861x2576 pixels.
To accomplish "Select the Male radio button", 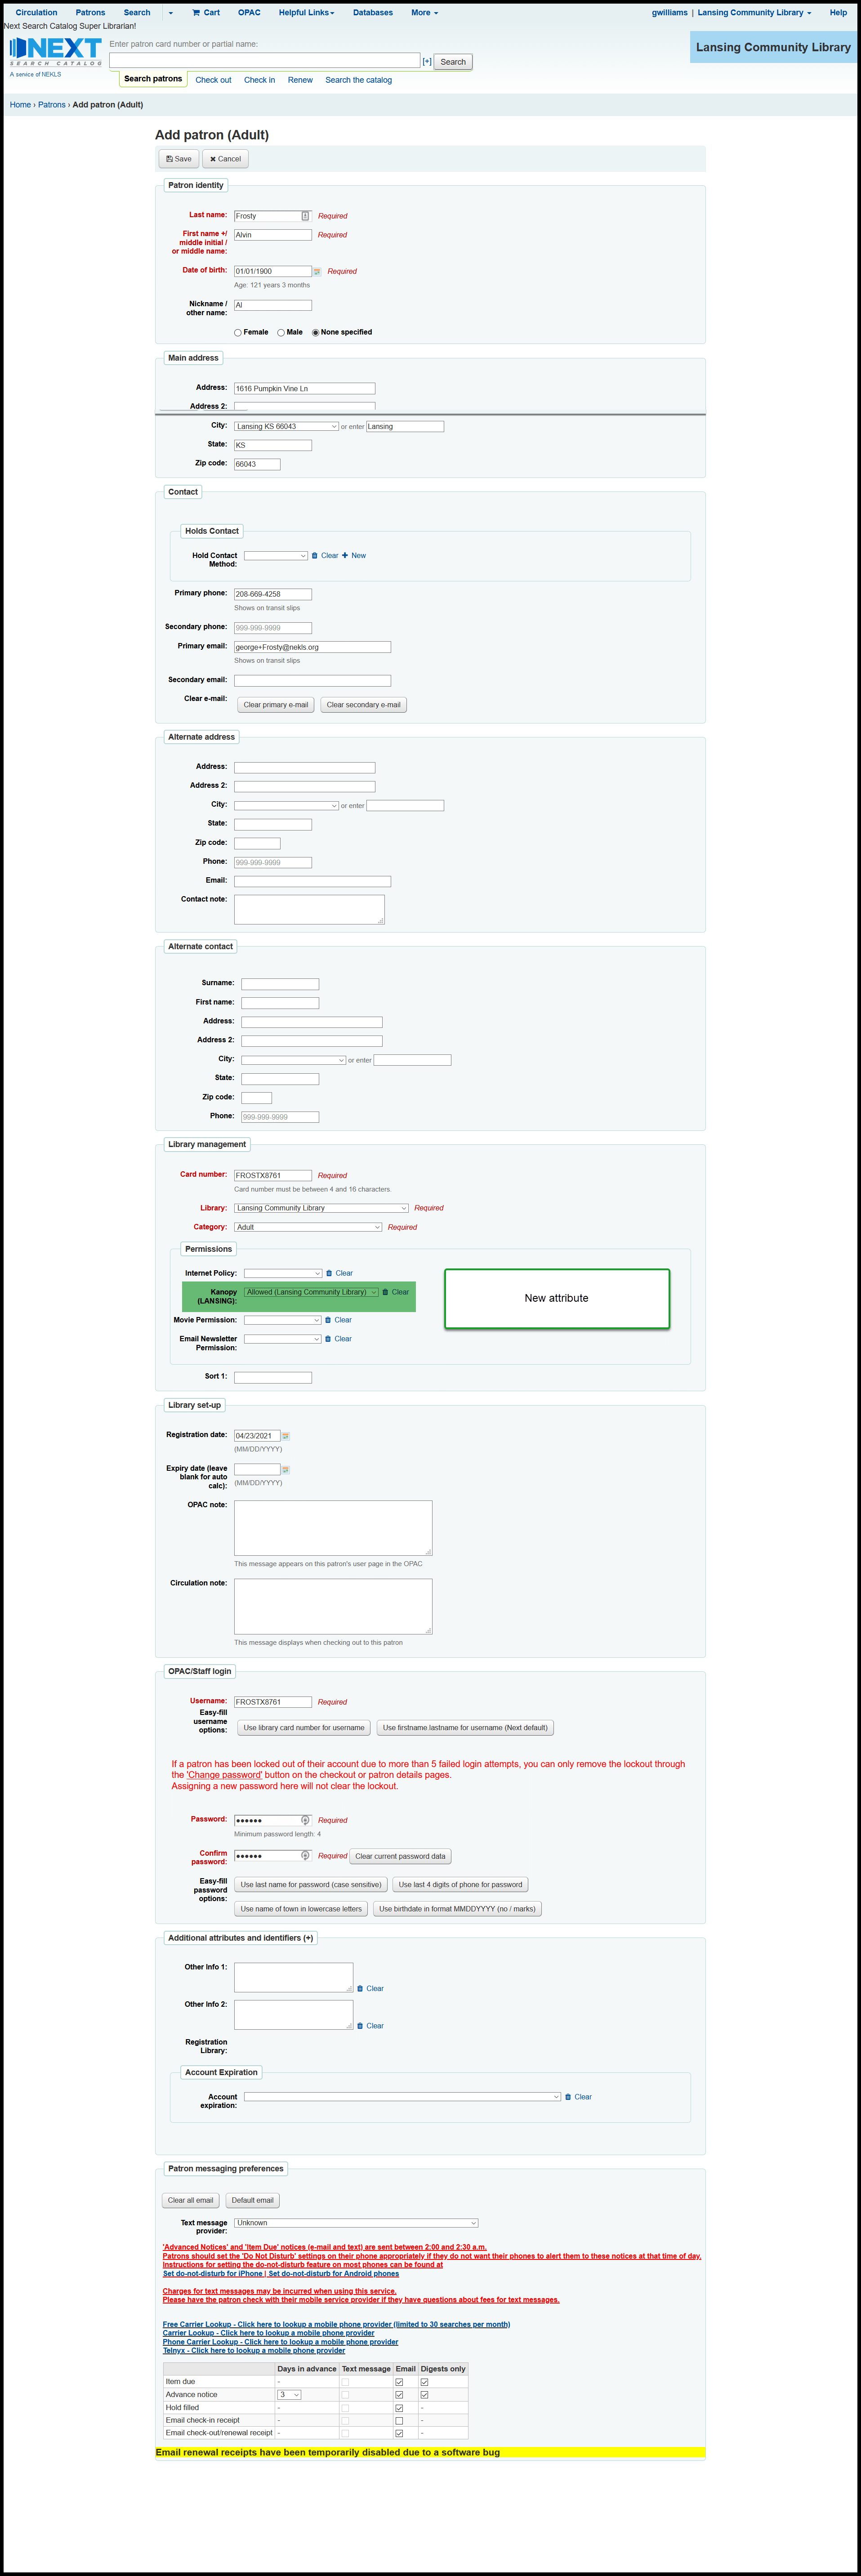I will point(281,333).
